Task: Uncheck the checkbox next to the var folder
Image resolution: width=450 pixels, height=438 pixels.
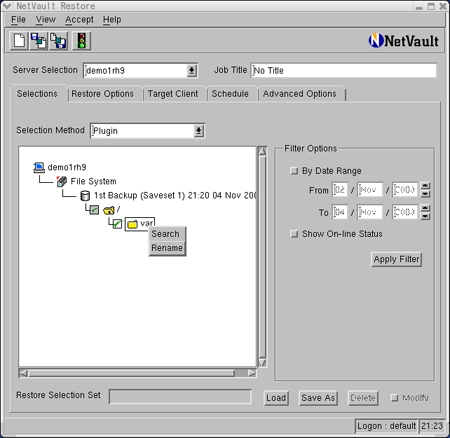Action: tap(117, 224)
